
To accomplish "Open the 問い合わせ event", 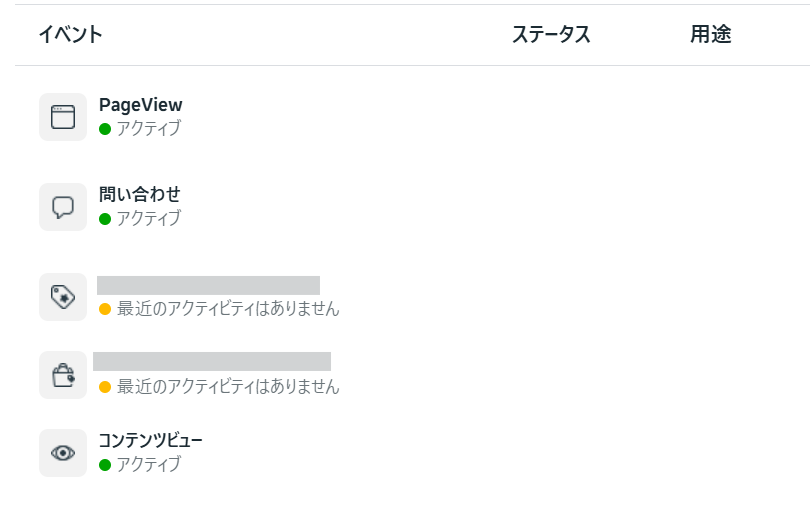I will [140, 195].
